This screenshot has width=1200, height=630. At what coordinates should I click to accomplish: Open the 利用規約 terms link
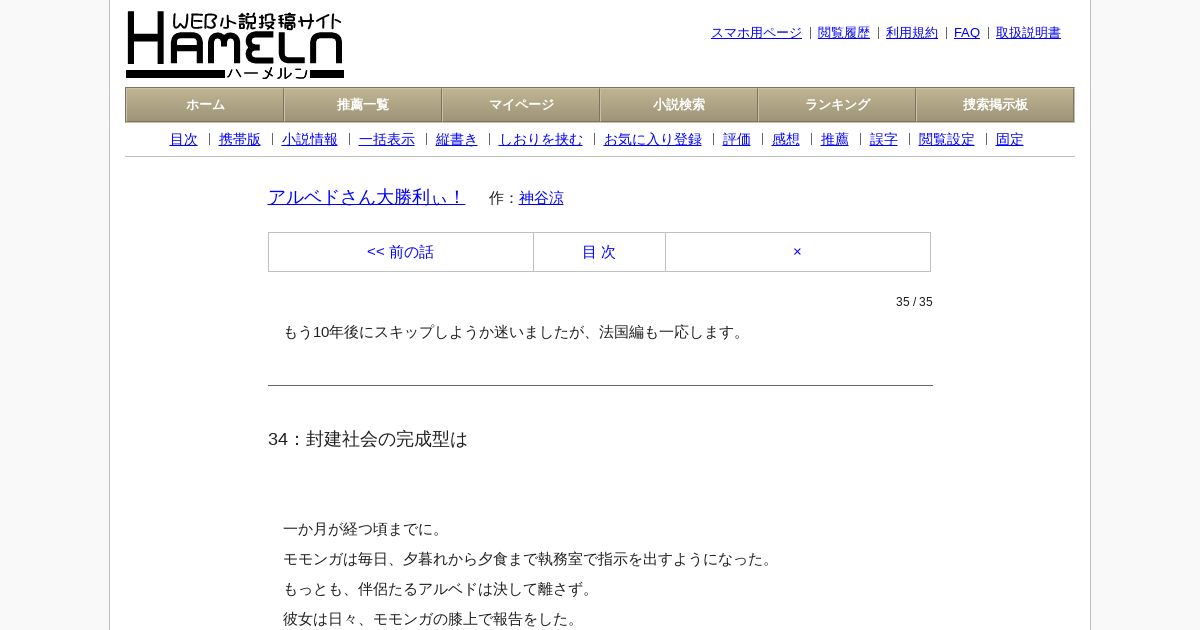[x=912, y=33]
